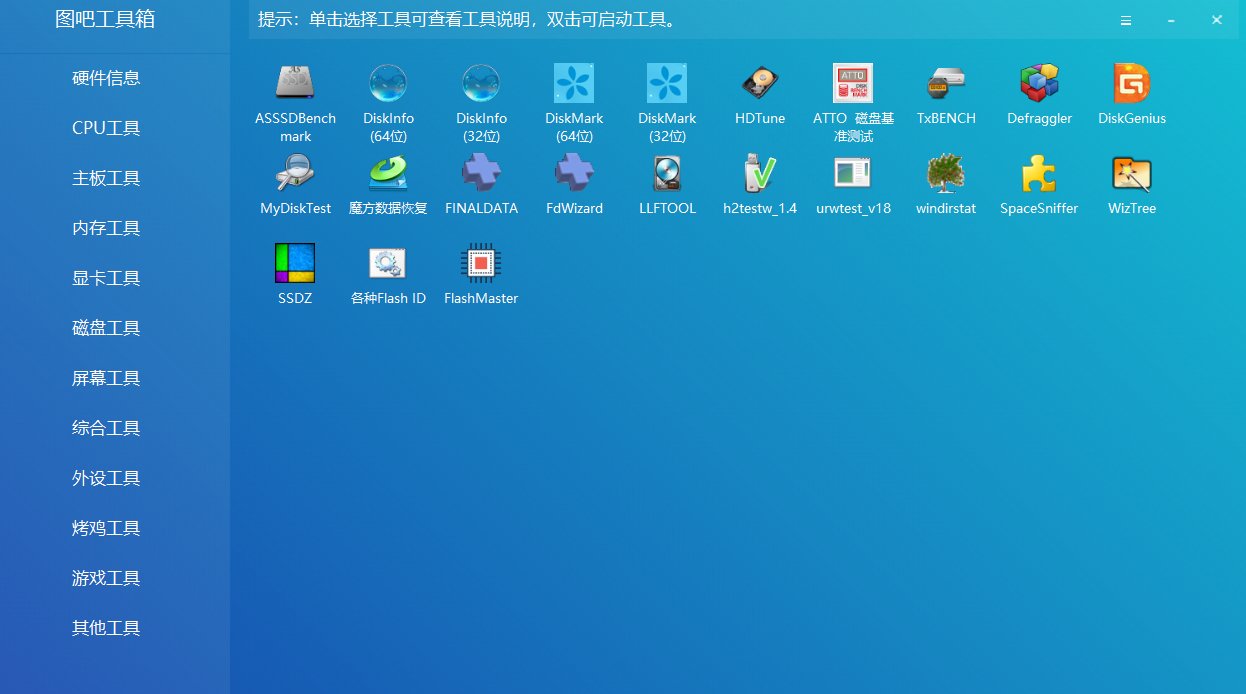Select the Defraggler tool
The height and width of the screenshot is (694, 1246).
coord(1039,83)
